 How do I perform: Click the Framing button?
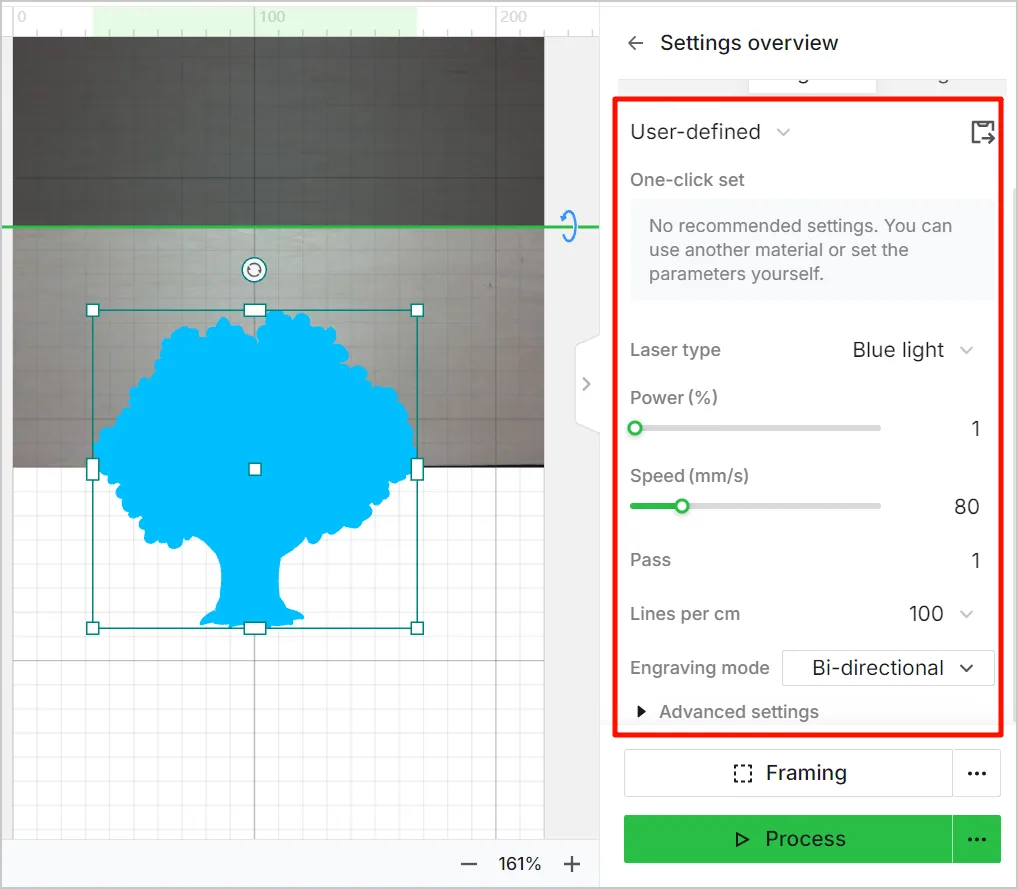(x=788, y=773)
